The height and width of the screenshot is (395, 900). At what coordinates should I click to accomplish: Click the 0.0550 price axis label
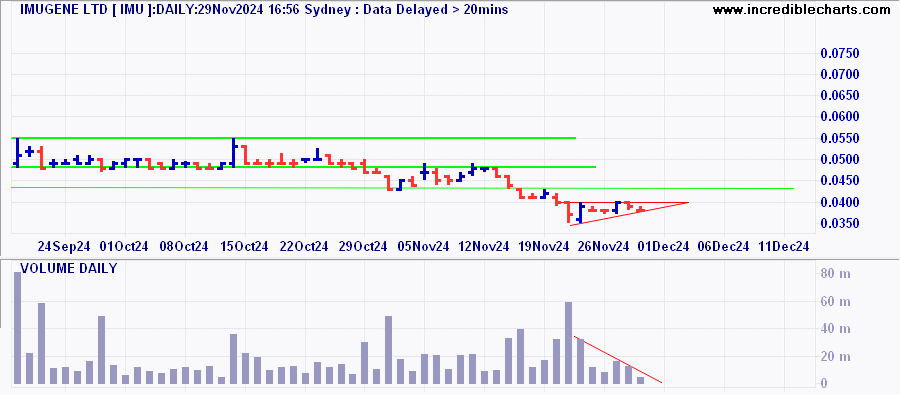point(840,138)
